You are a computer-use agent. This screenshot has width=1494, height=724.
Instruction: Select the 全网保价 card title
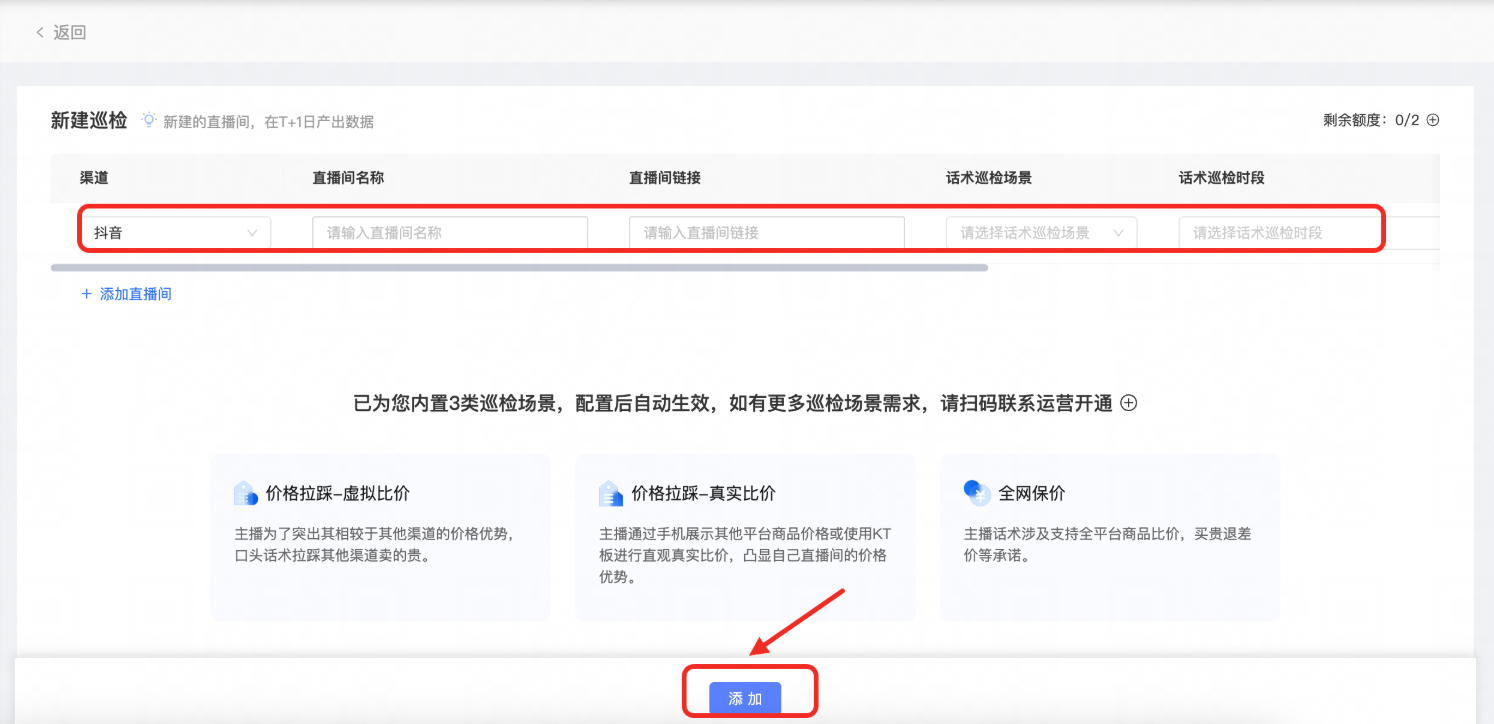tap(1032, 493)
